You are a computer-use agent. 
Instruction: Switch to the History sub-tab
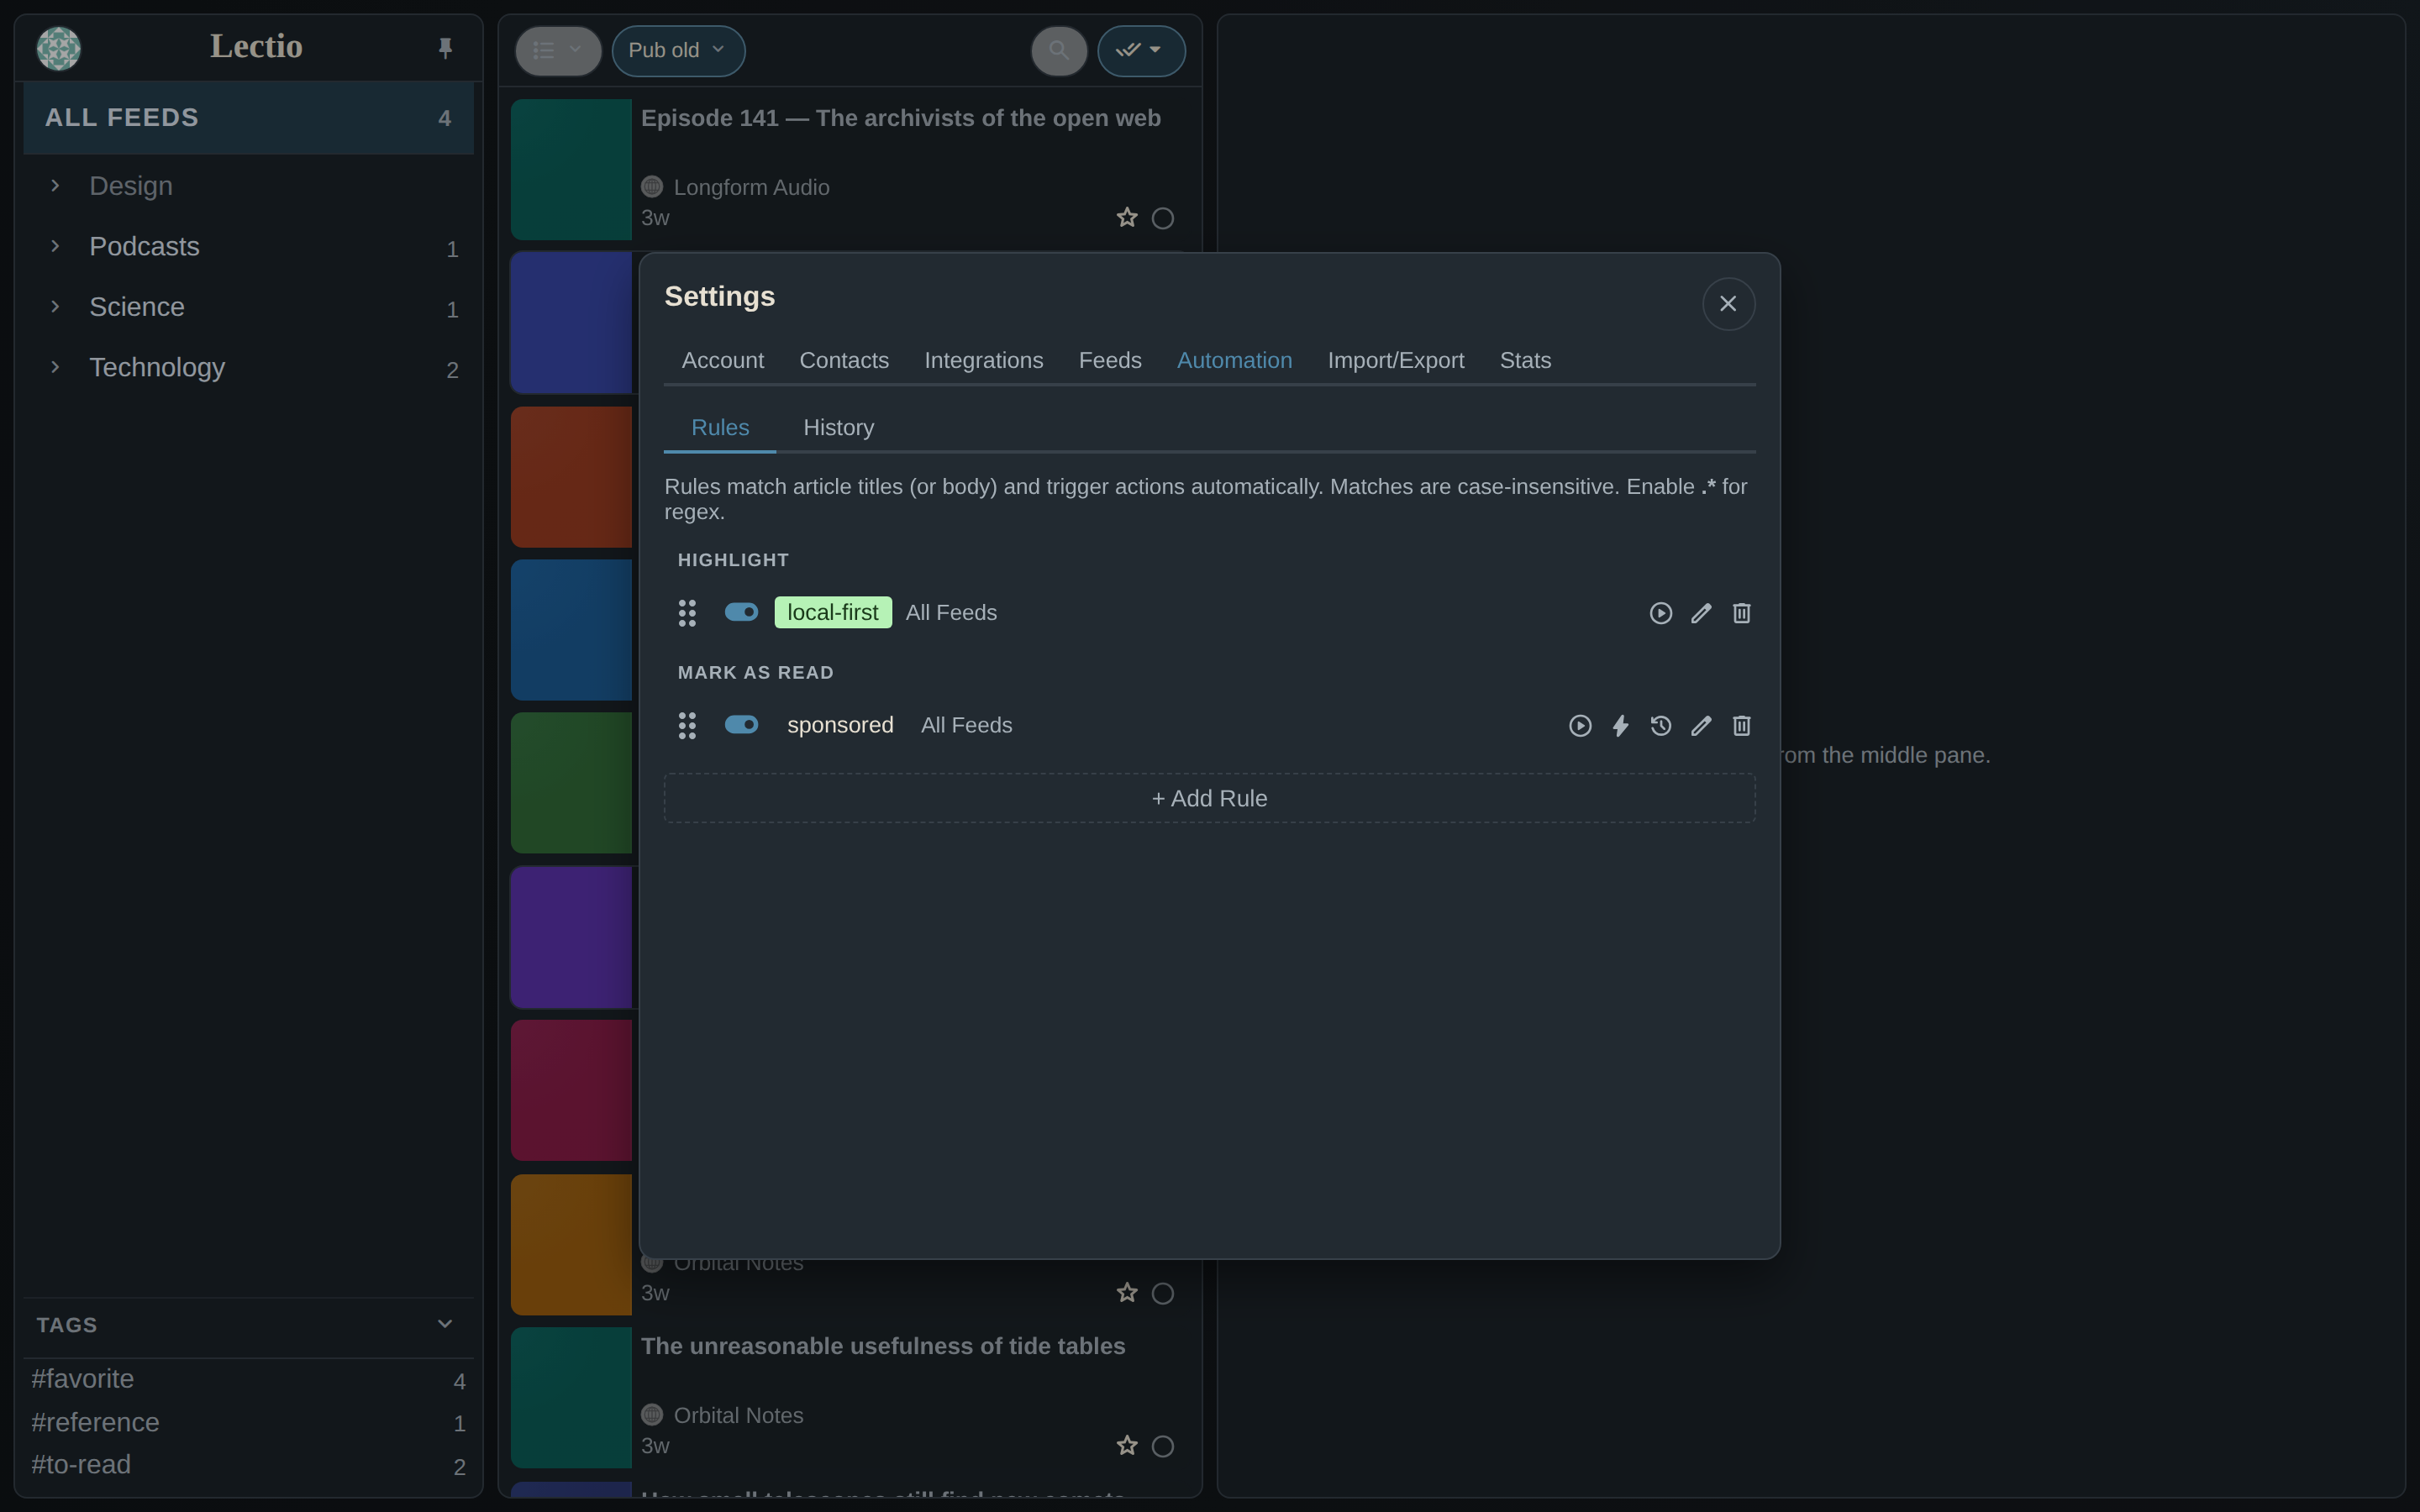[x=838, y=428]
